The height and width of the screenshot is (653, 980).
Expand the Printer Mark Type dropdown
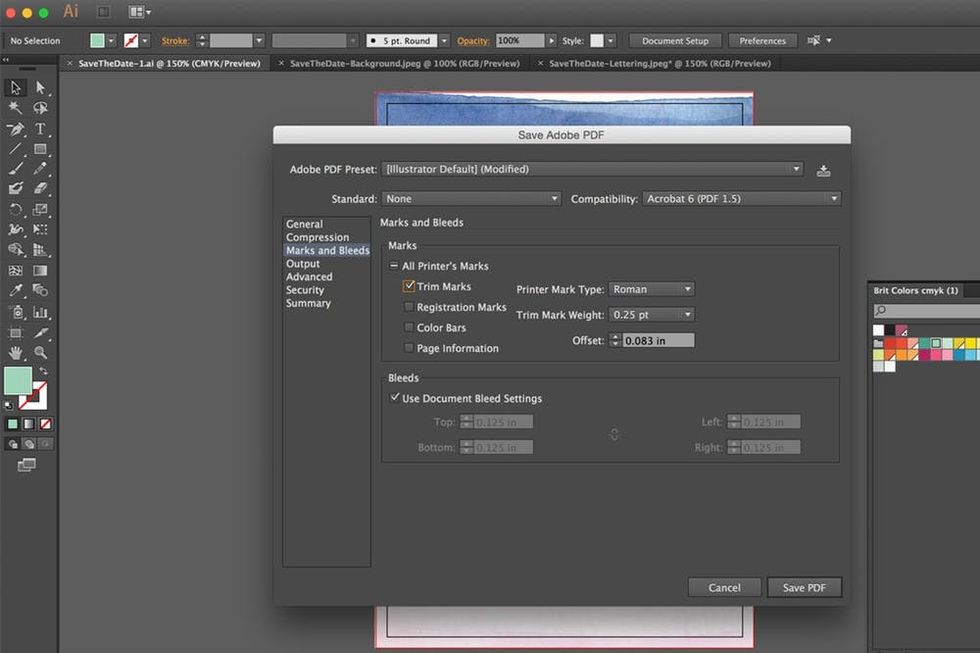[x=651, y=290]
